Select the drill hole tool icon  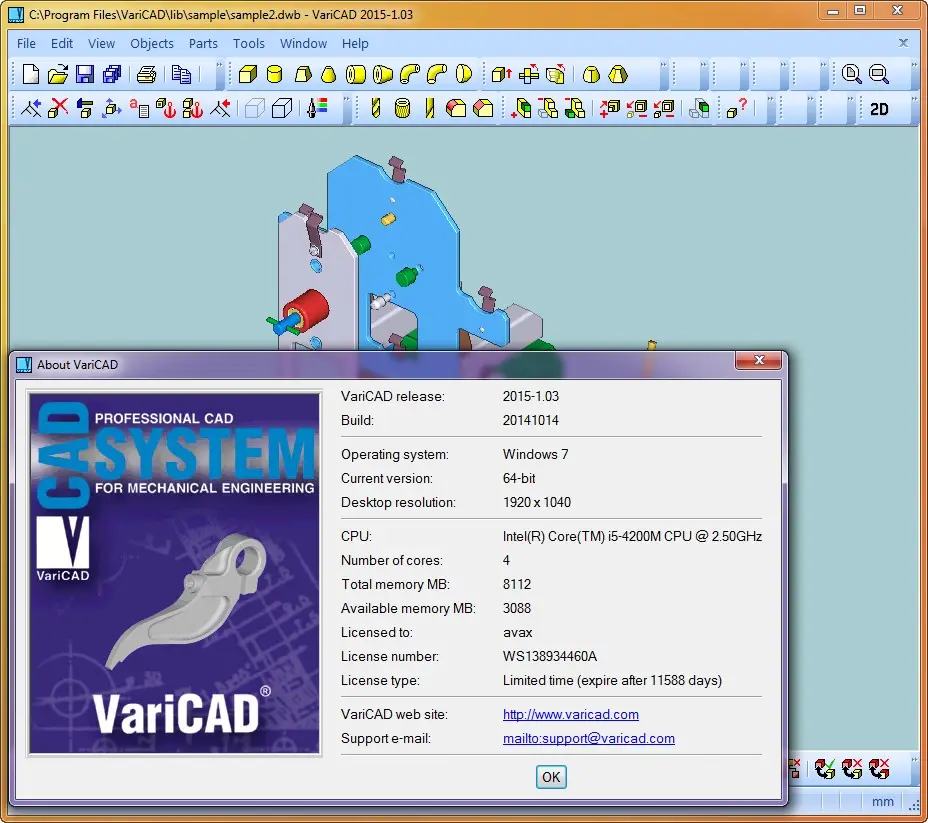(x=376, y=108)
